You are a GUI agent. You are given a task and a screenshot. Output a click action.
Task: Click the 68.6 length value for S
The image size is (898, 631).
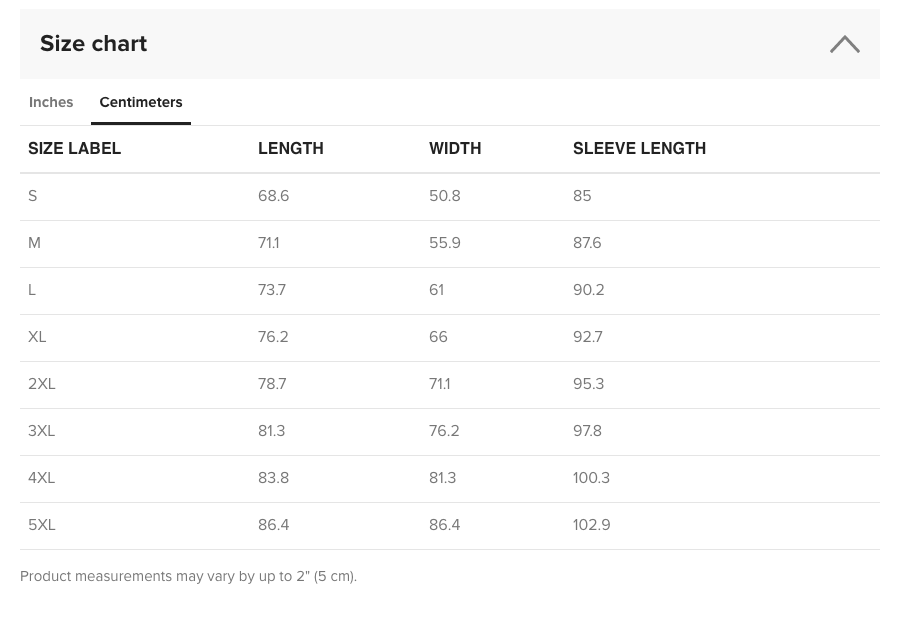(x=273, y=196)
